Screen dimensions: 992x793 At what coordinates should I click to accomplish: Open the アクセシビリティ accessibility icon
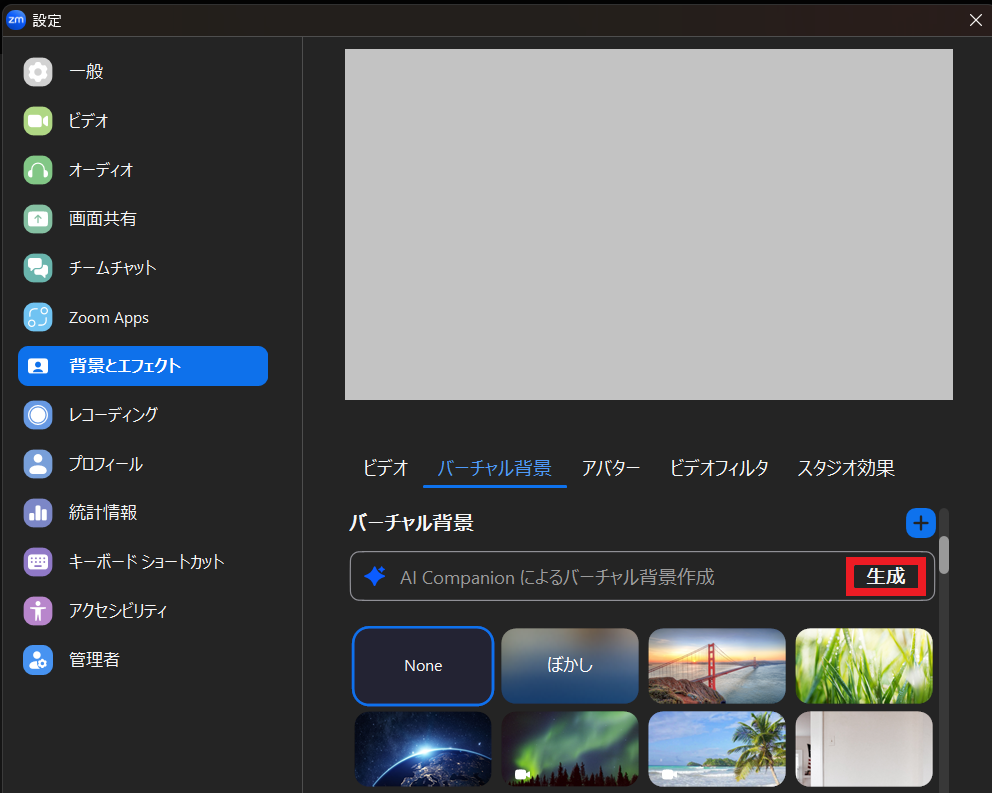tap(38, 610)
